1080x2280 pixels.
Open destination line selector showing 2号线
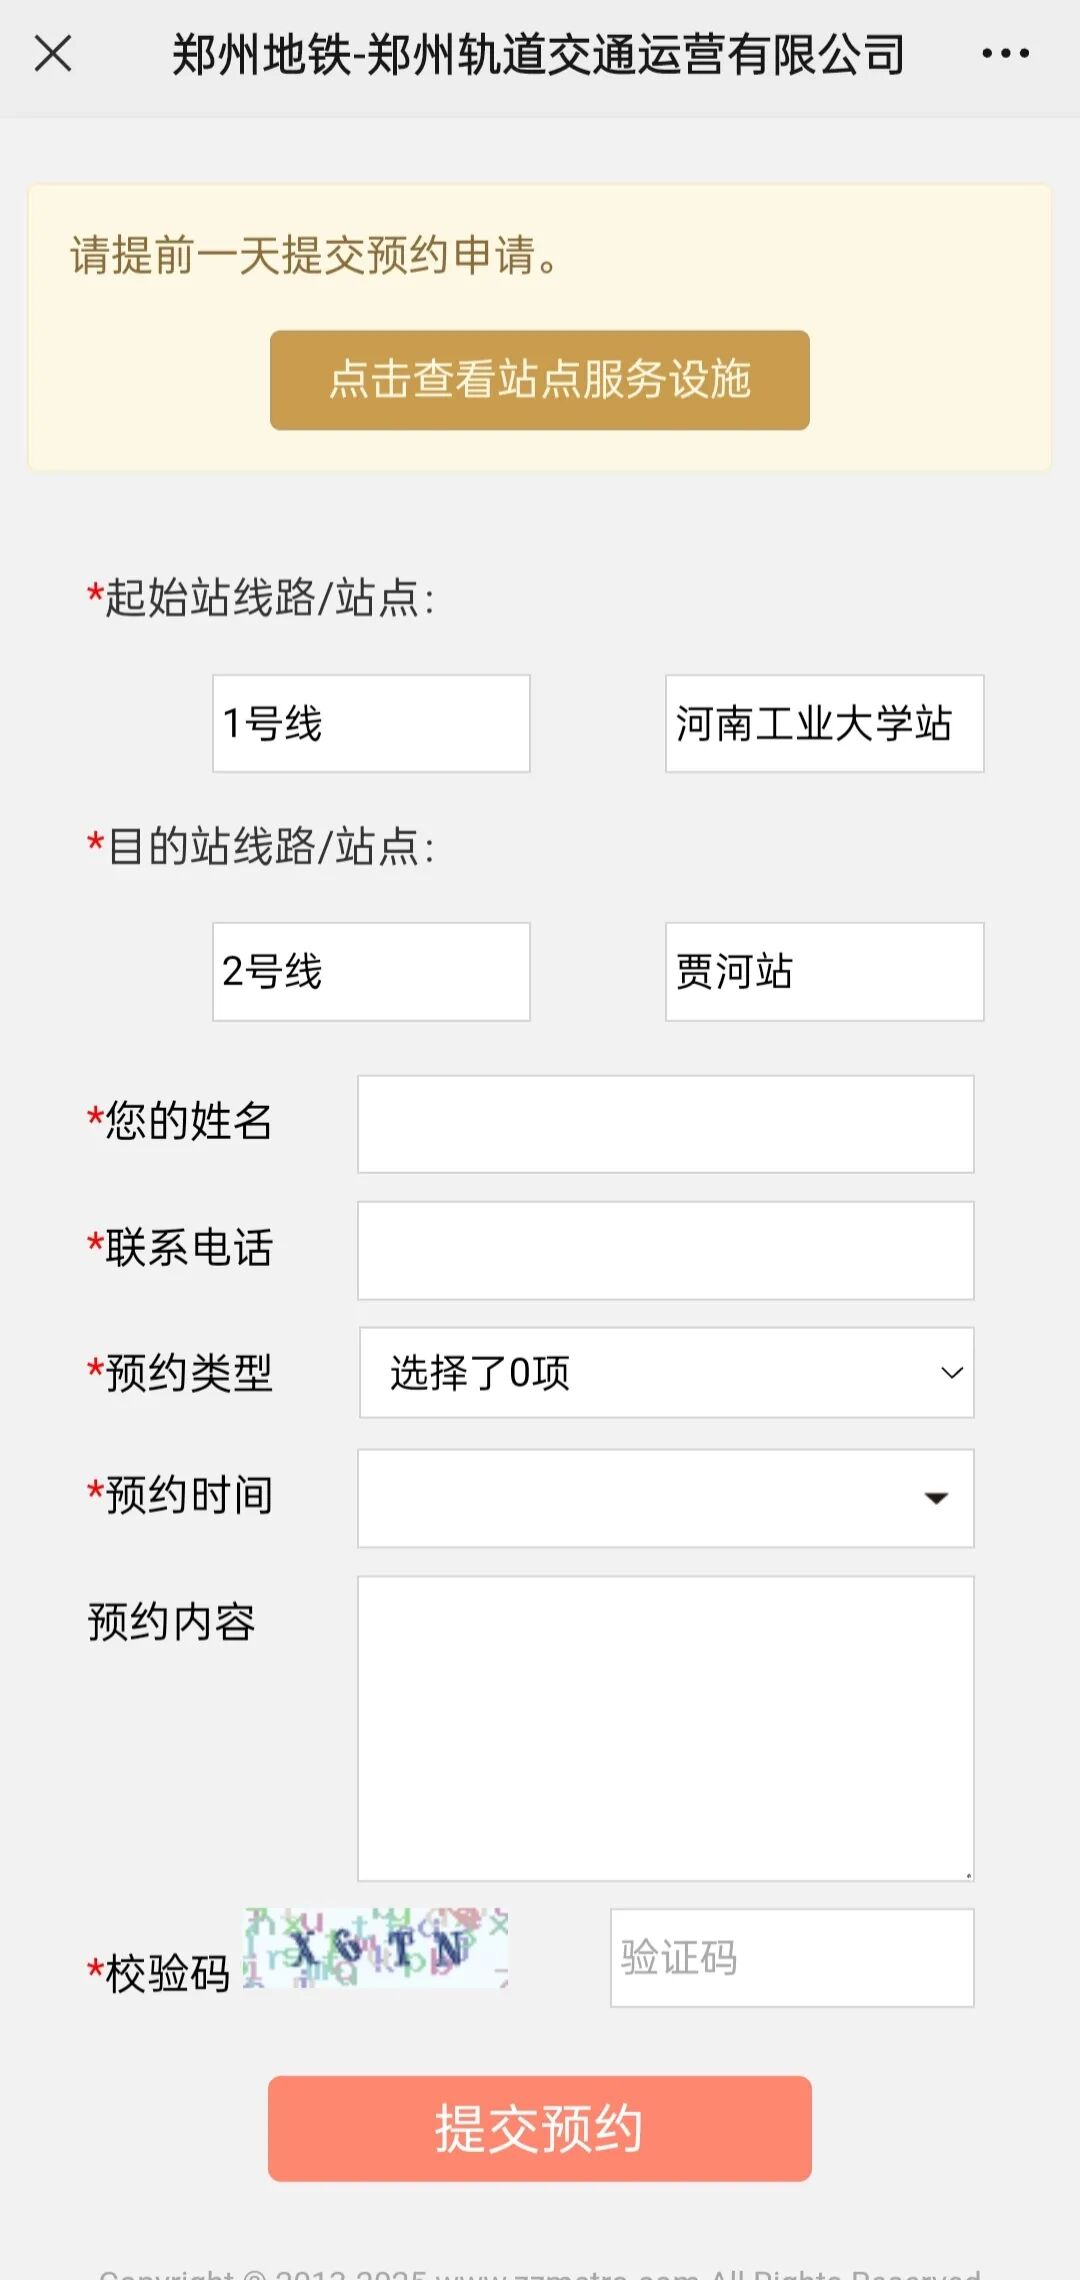[371, 971]
